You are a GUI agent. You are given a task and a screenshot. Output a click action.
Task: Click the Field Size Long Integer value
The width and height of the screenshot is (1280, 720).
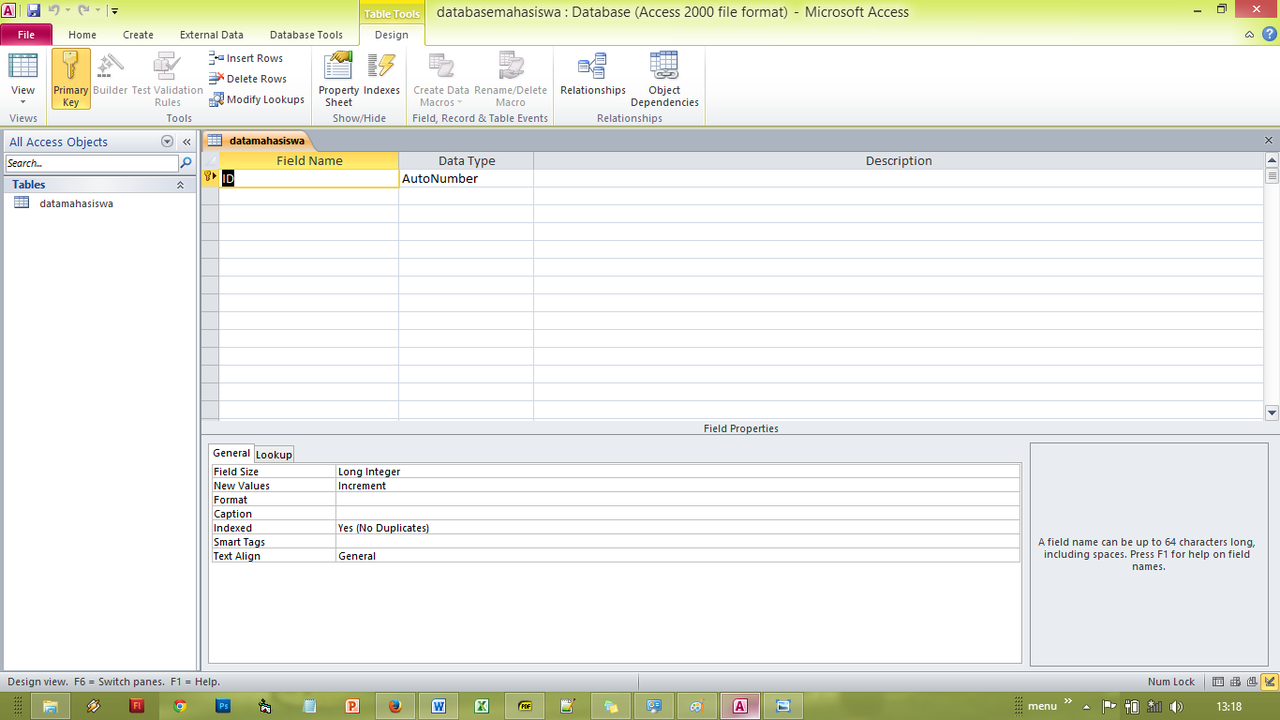point(678,471)
